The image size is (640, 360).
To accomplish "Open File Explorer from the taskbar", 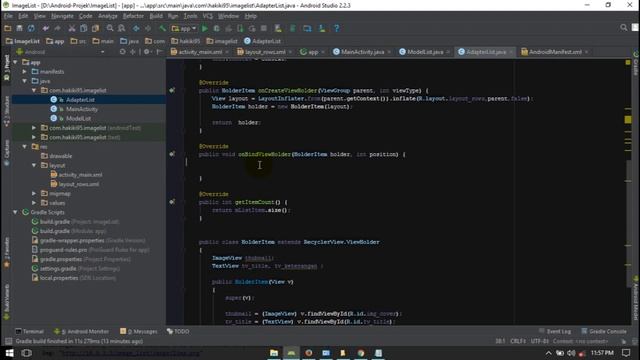I will 274,353.
